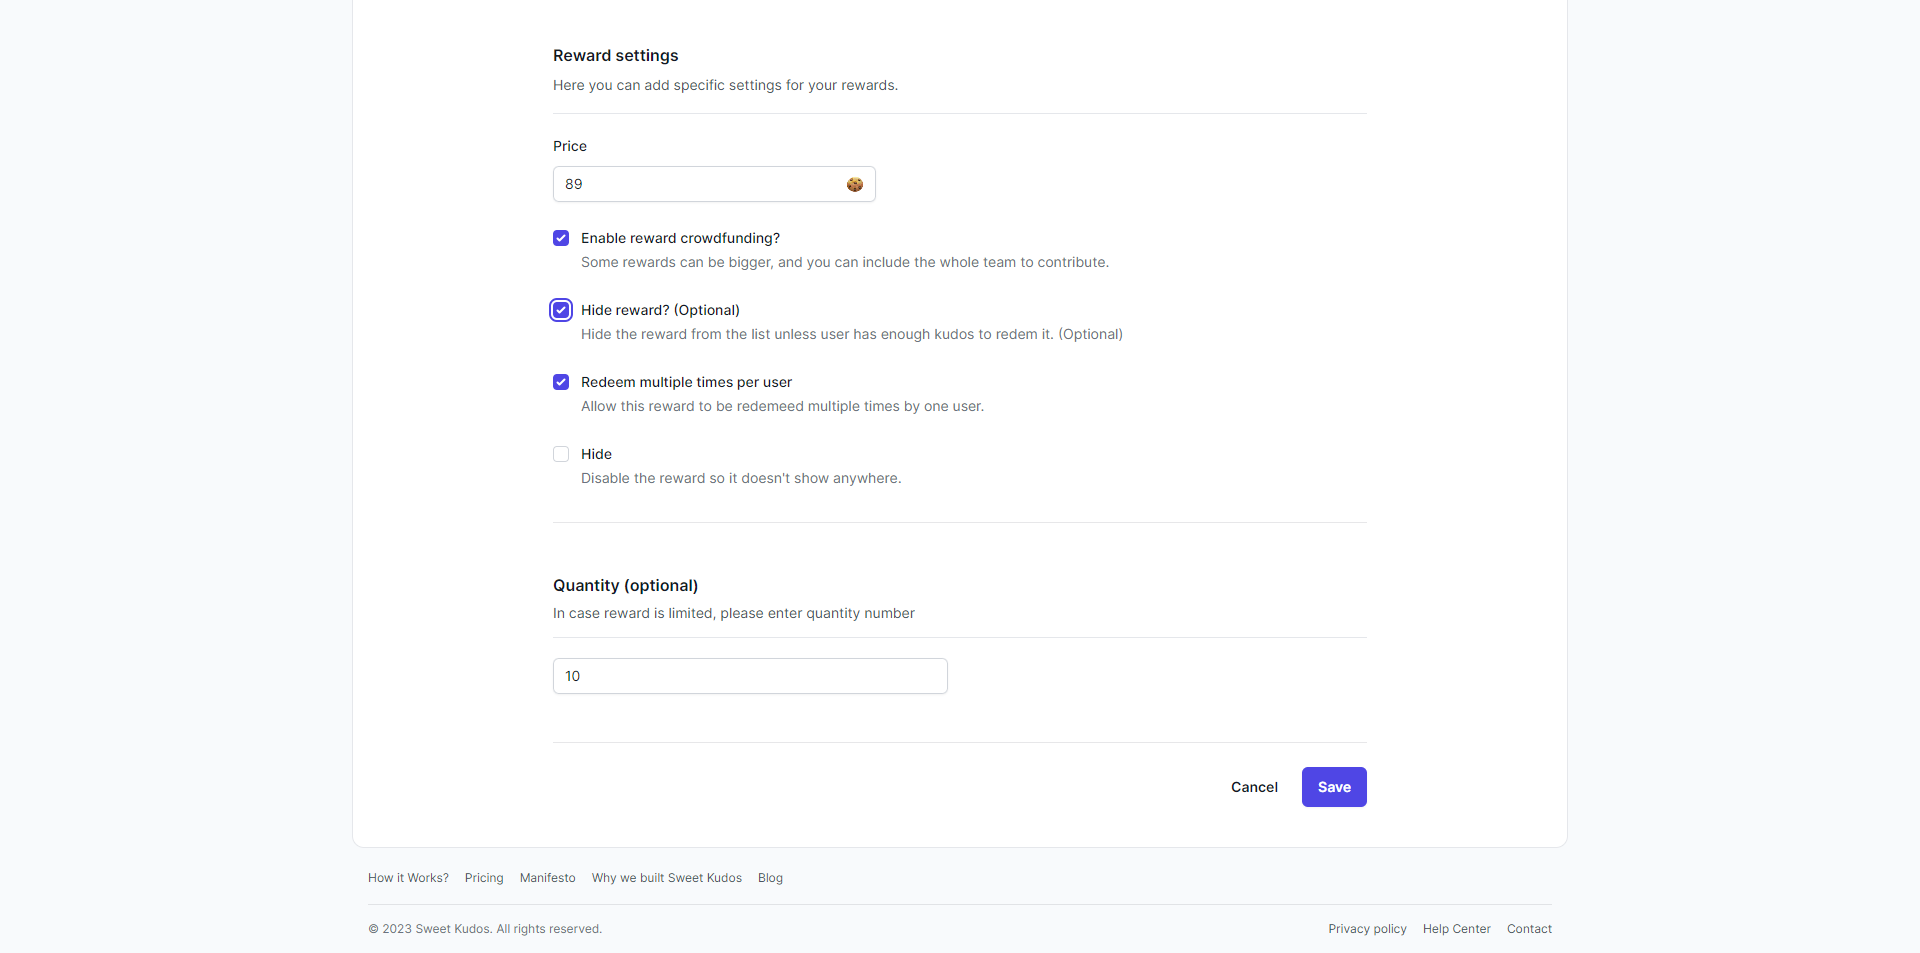
Task: Open the How it Works? link
Action: [408, 878]
